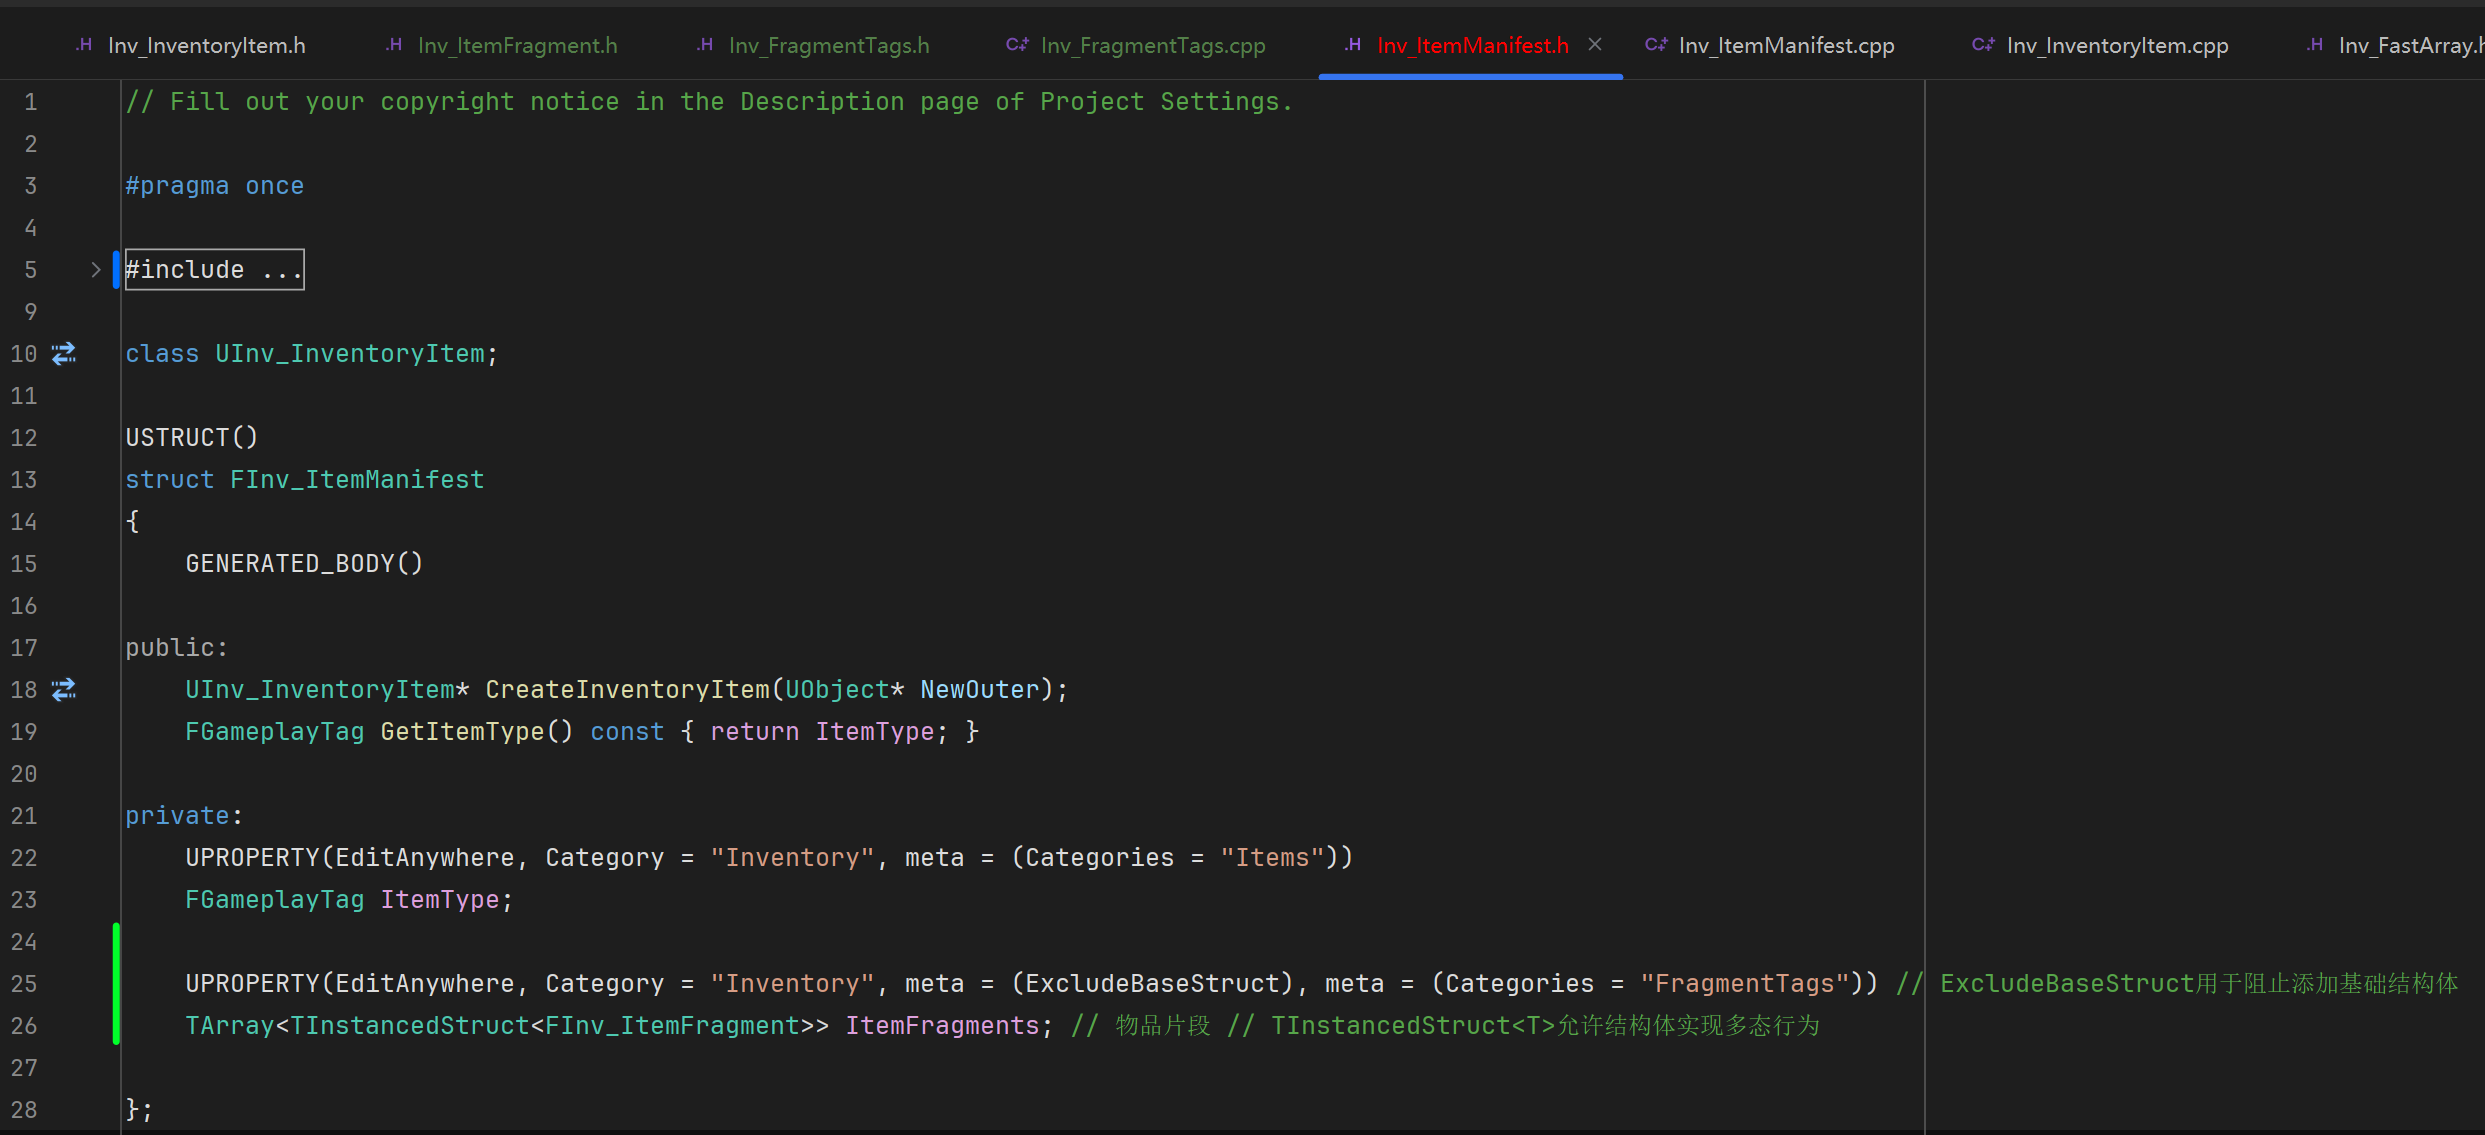Click the blue change marker on line 5
The height and width of the screenshot is (1135, 2485).
(x=117, y=270)
